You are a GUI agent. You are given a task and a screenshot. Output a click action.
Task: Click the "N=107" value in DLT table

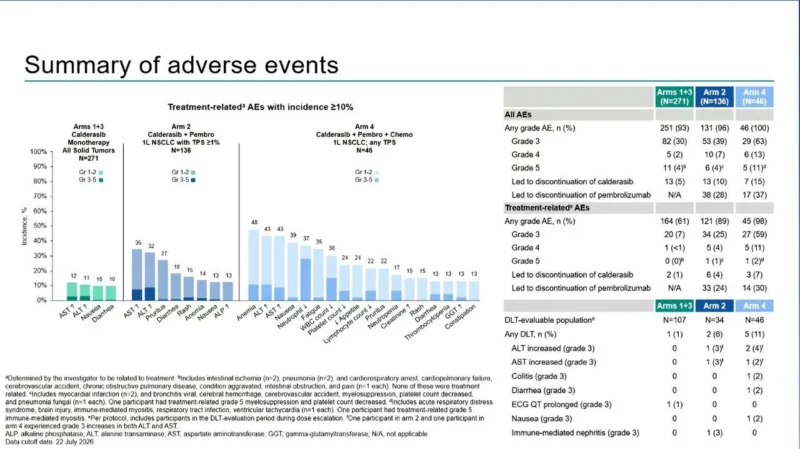[674, 320]
